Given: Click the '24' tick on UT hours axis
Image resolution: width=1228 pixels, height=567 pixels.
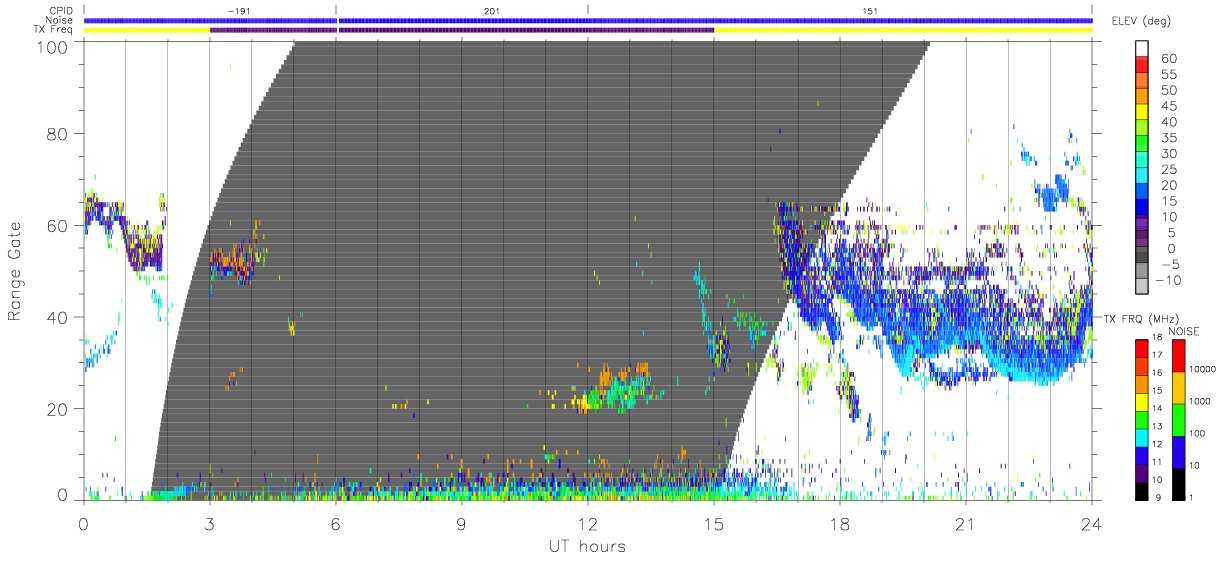Looking at the screenshot, I should (1092, 523).
